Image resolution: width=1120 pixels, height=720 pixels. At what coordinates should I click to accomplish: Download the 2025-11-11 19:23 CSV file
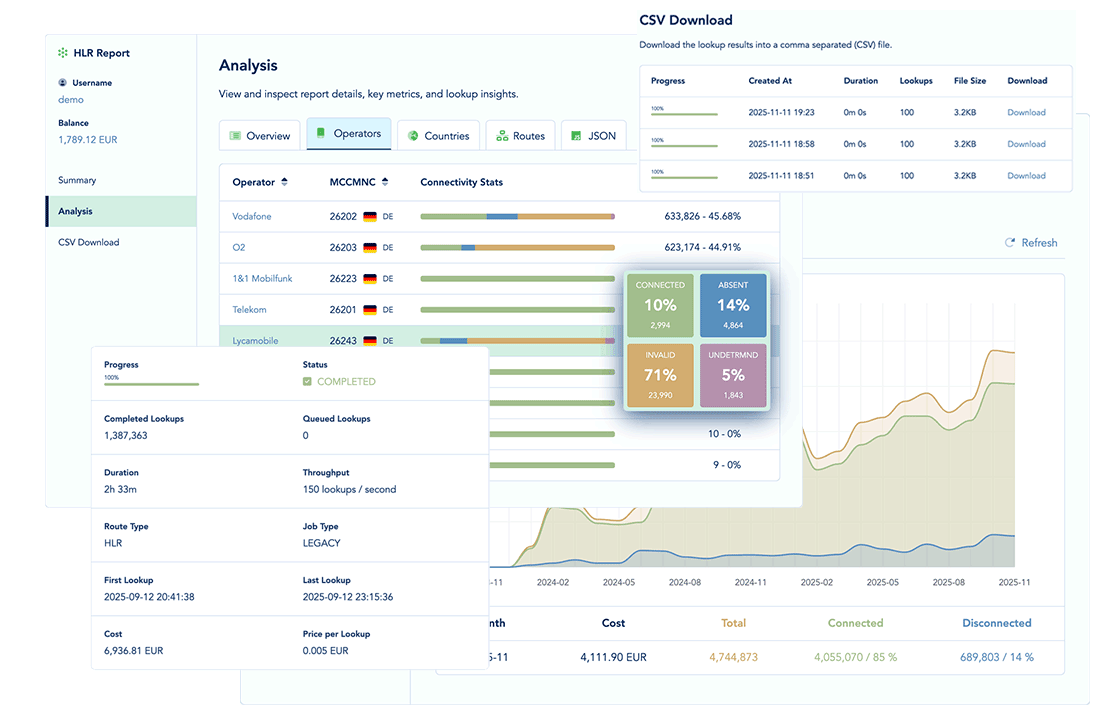(1026, 112)
